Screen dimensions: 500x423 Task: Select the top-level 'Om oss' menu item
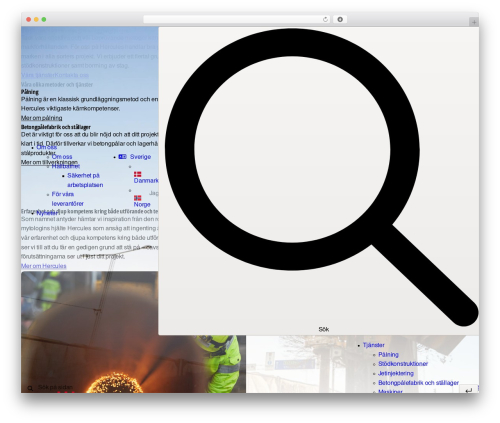click(46, 147)
